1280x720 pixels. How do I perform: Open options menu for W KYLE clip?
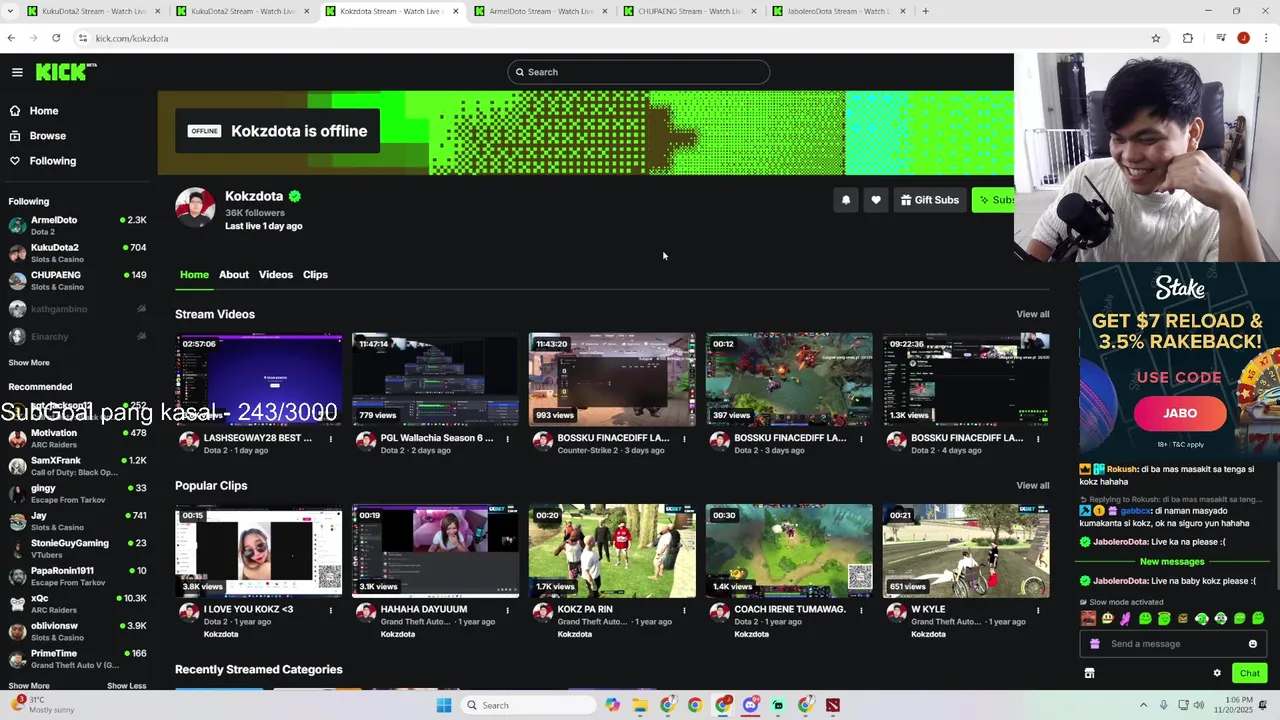point(1038,610)
